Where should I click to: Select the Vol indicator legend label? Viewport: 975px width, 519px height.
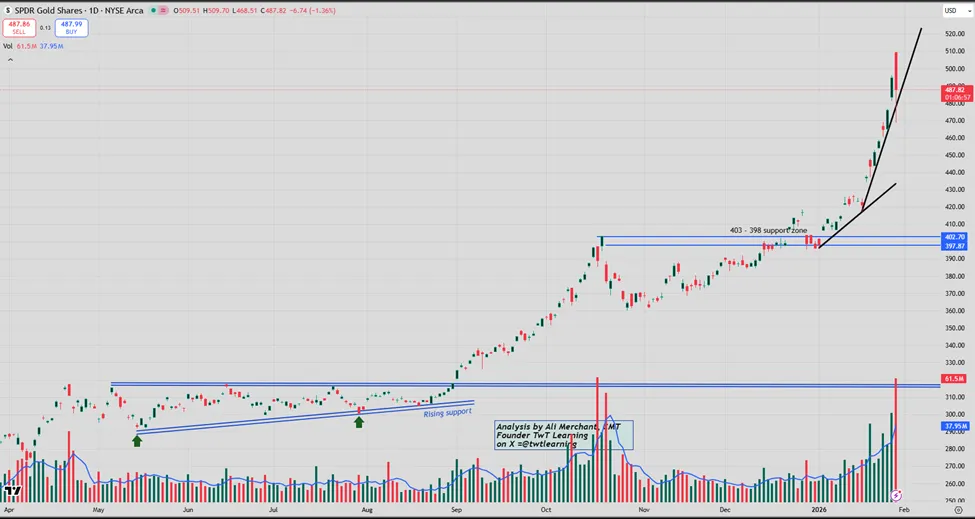pos(7,46)
